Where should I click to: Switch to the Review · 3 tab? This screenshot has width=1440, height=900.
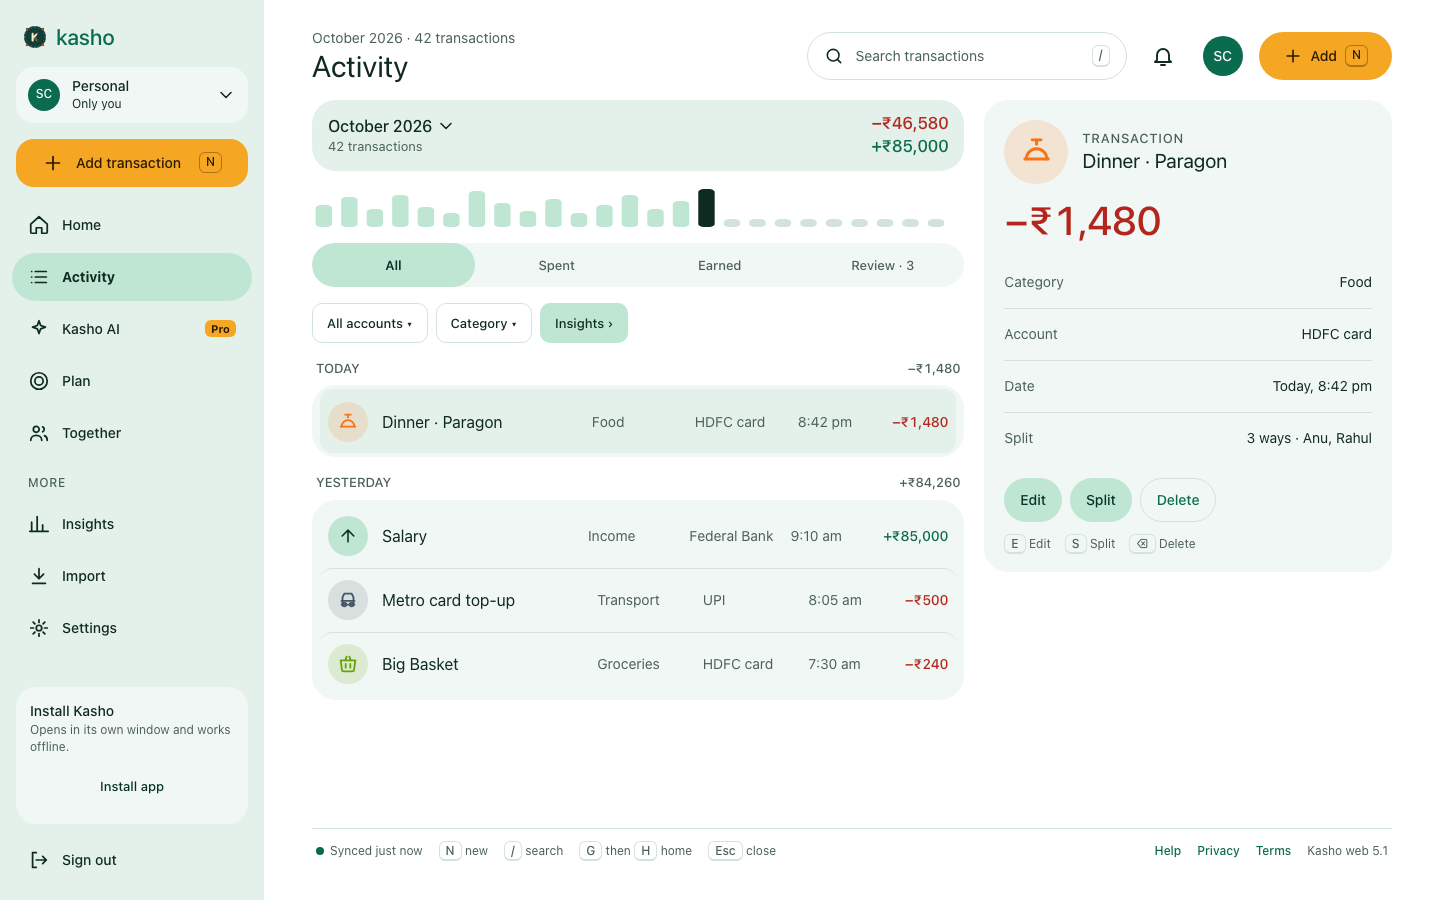point(883,265)
